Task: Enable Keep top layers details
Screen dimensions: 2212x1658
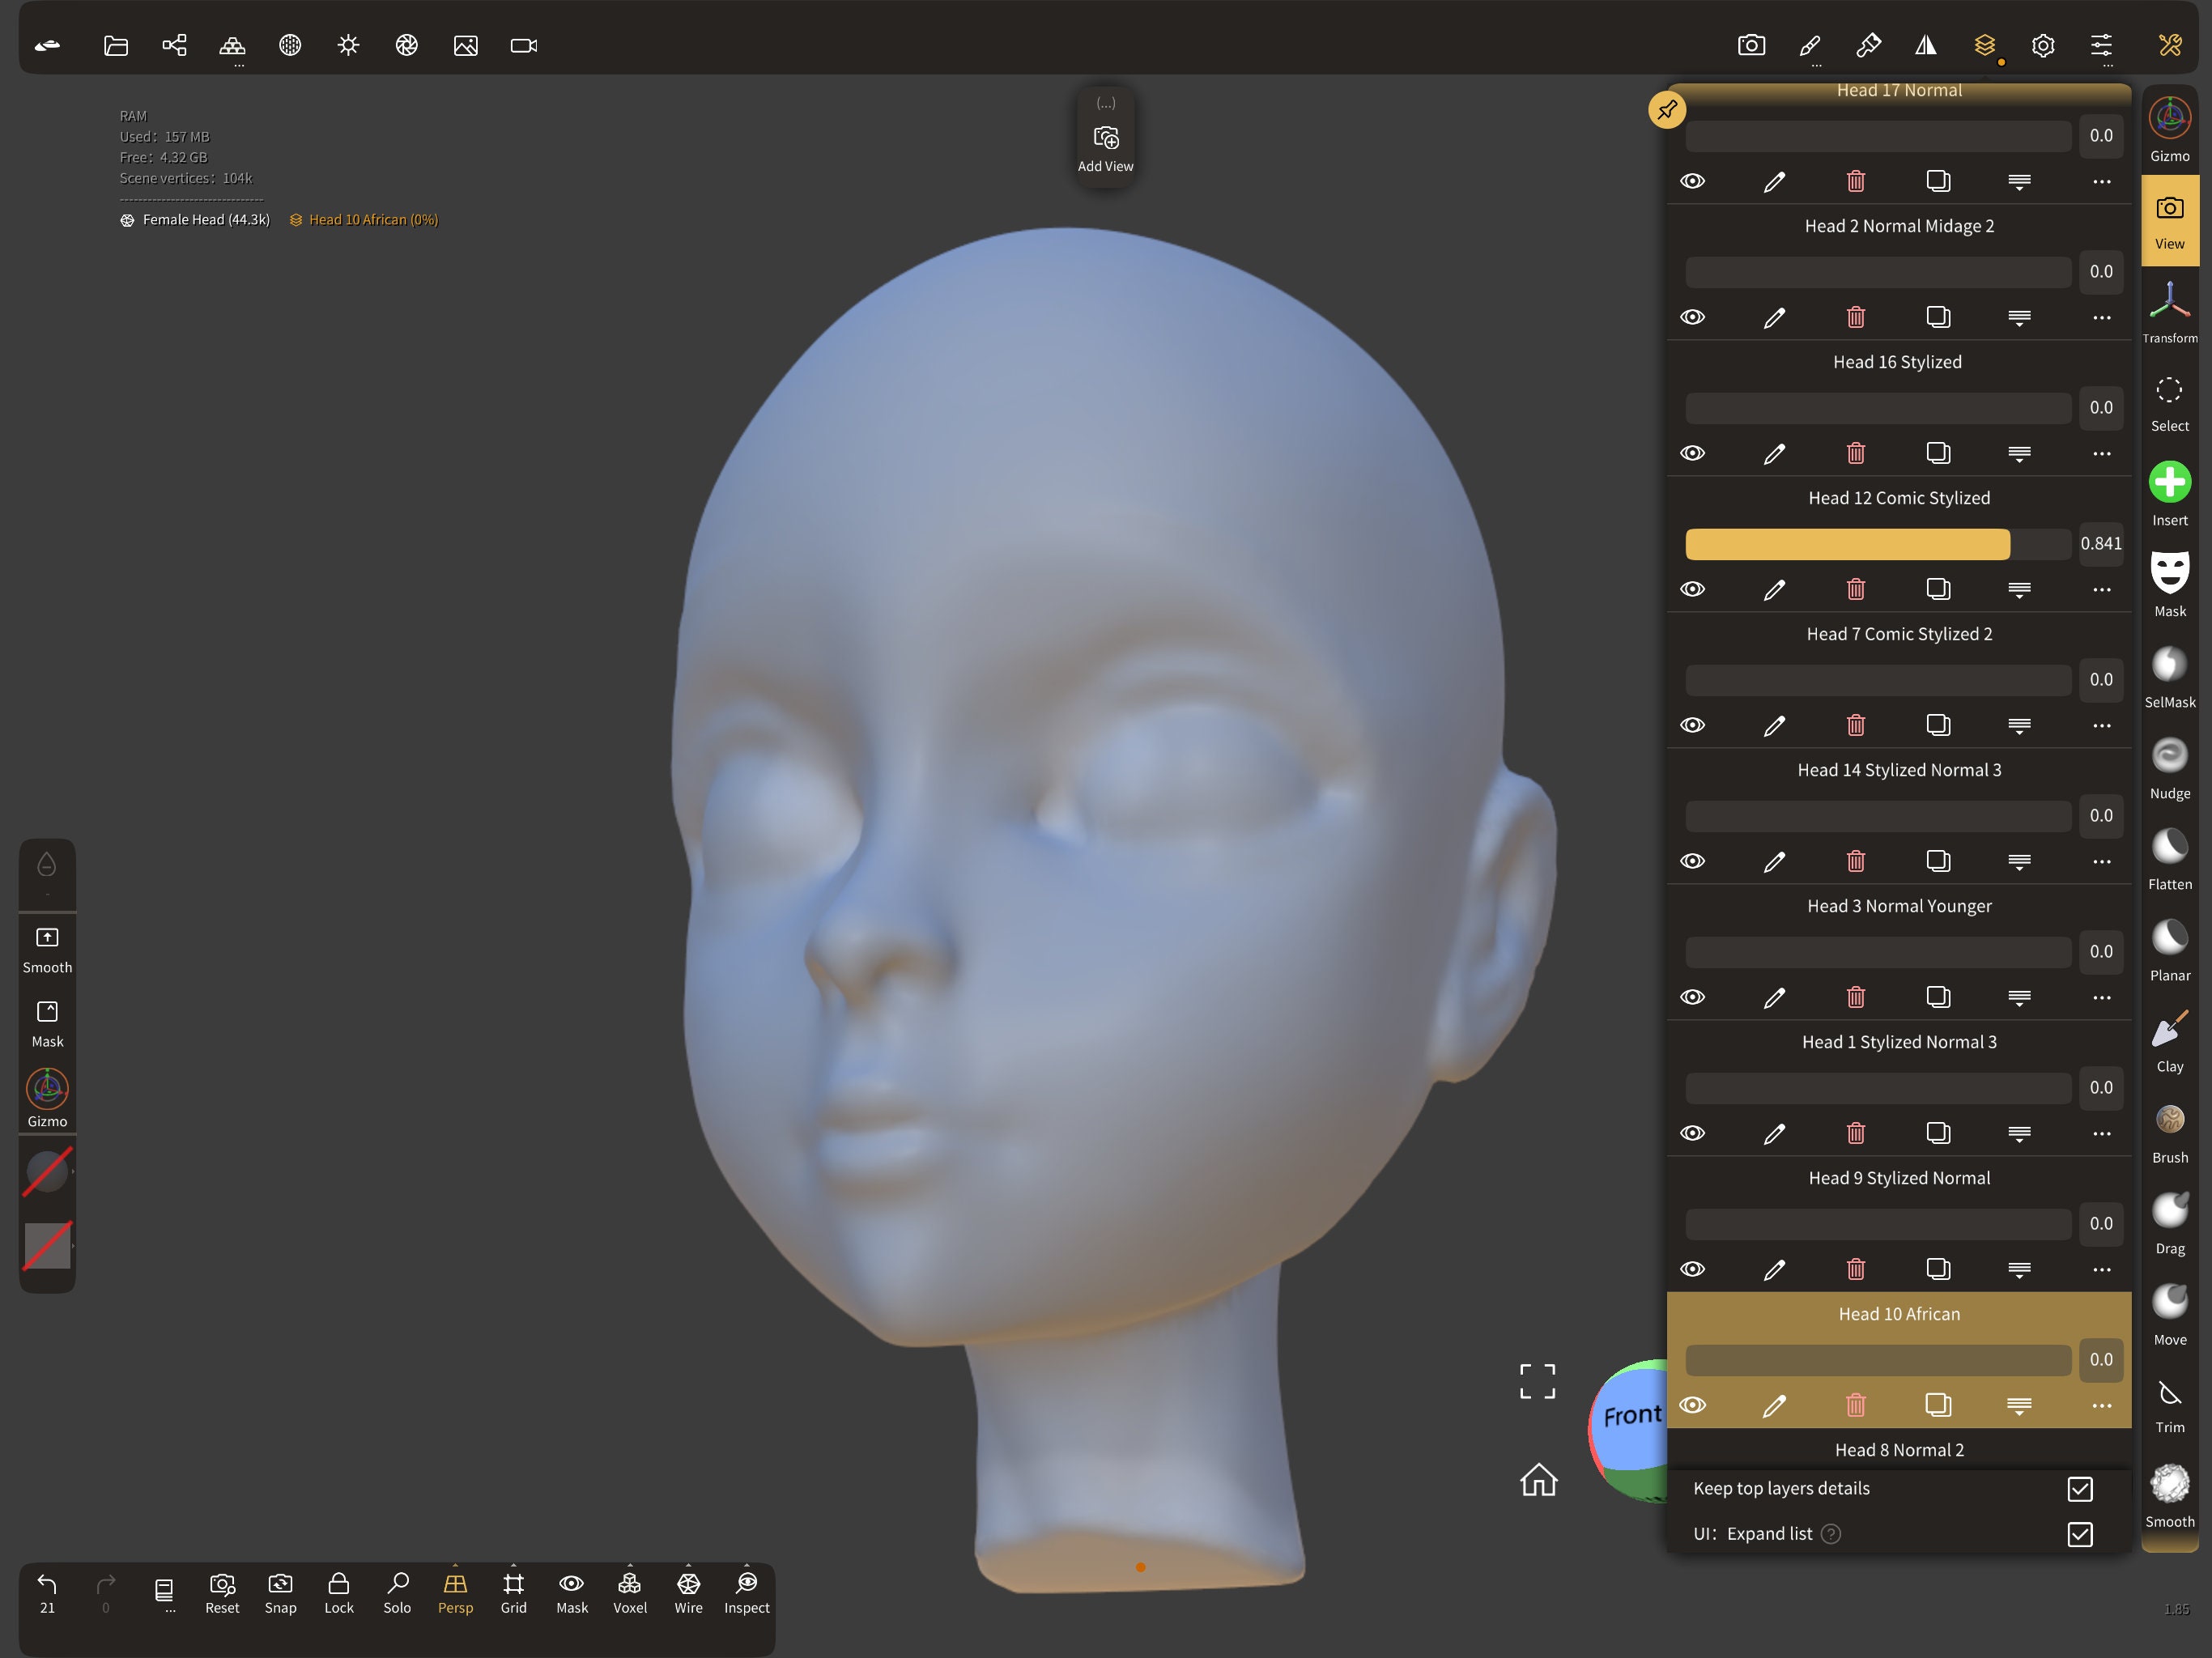Action: (2080, 1490)
